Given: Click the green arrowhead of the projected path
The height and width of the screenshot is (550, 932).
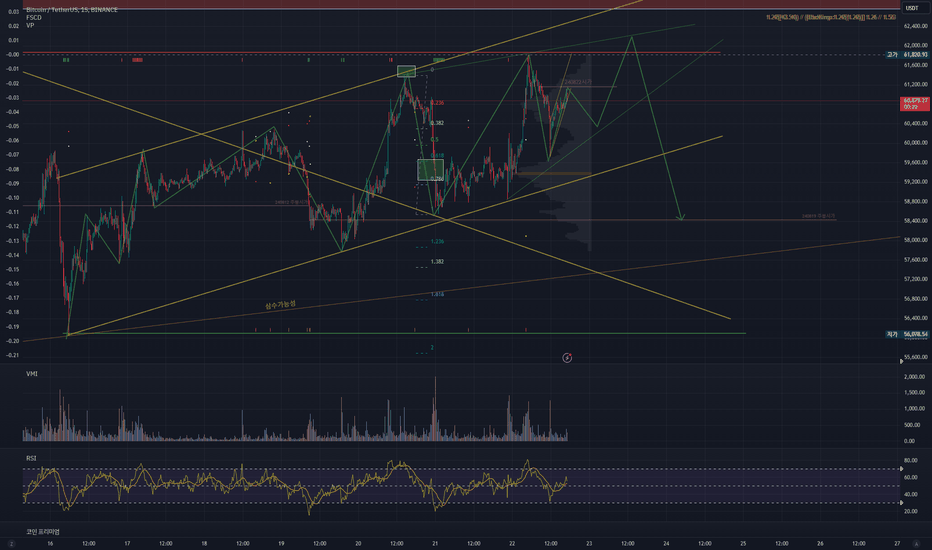Looking at the screenshot, I should point(681,218).
